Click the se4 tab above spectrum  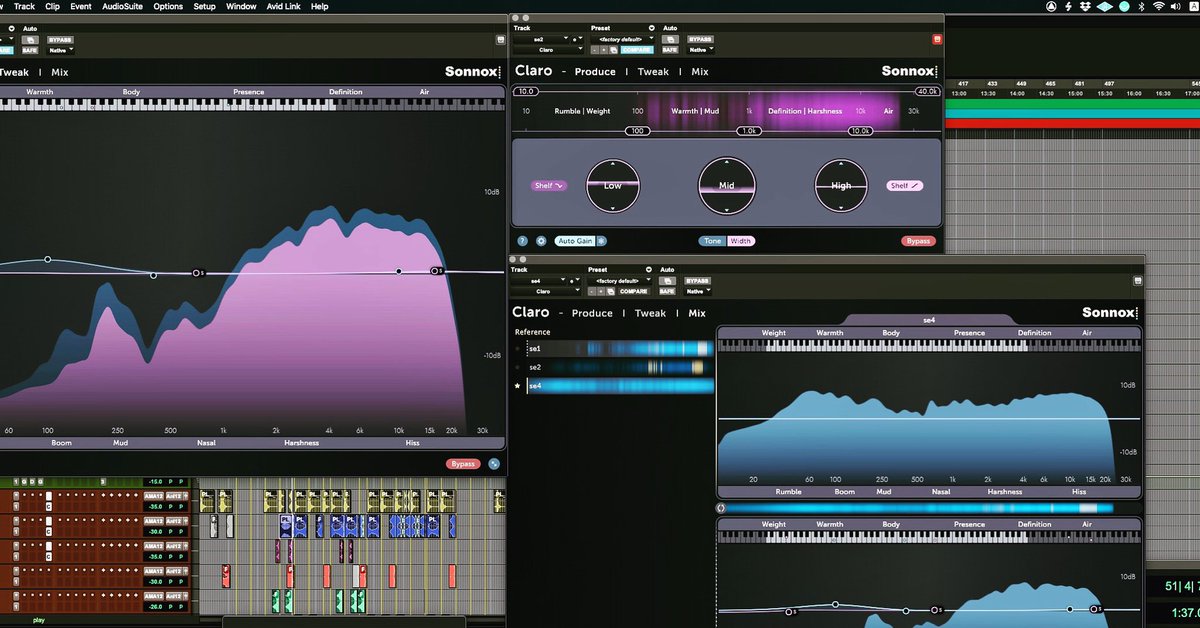pos(929,320)
